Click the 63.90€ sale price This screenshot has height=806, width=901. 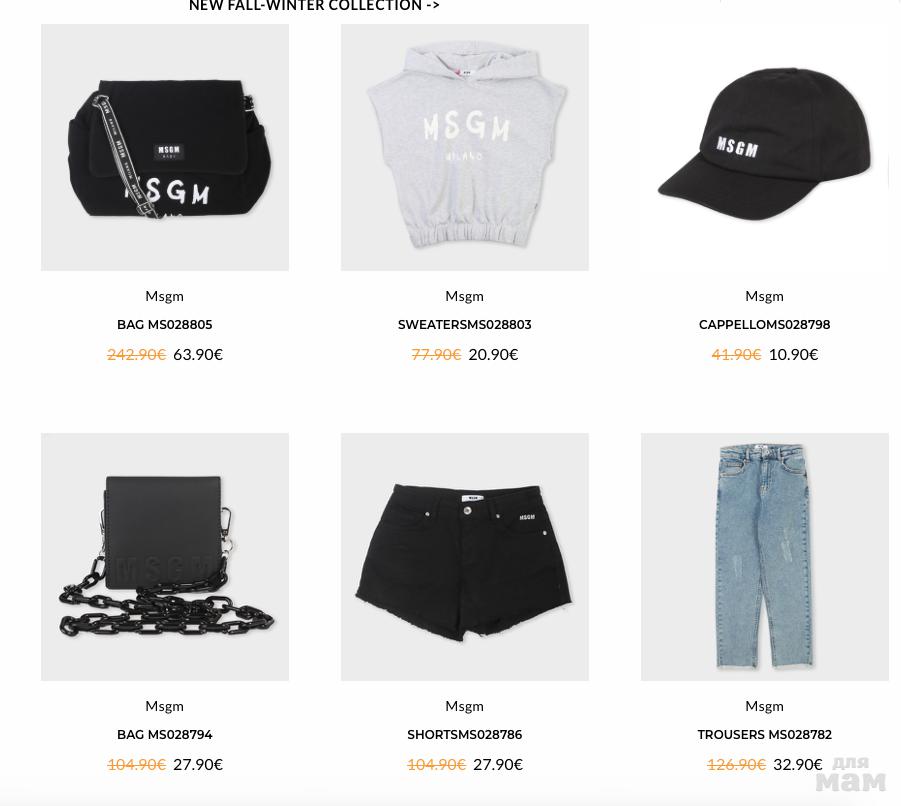pos(198,355)
